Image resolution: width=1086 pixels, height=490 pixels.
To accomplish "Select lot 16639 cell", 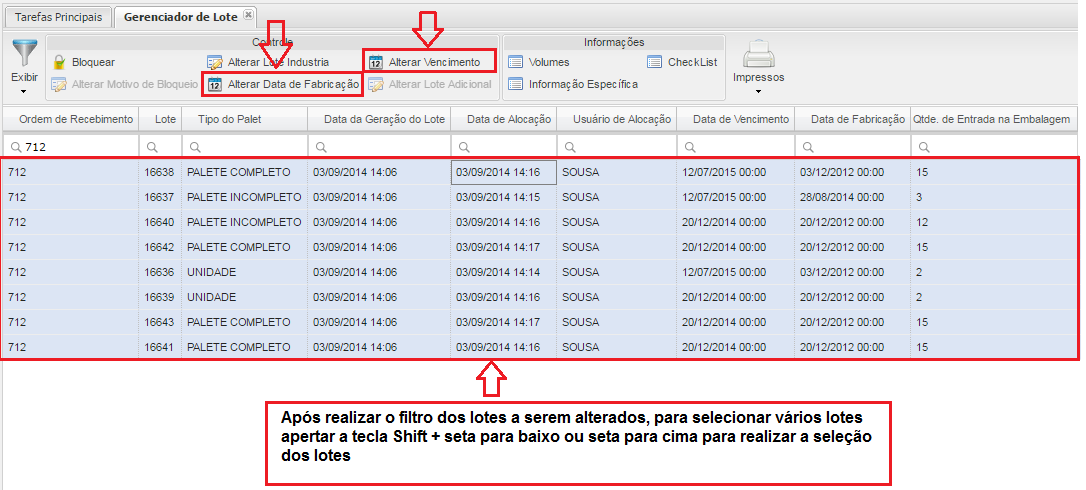I will pyautogui.click(x=160, y=297).
